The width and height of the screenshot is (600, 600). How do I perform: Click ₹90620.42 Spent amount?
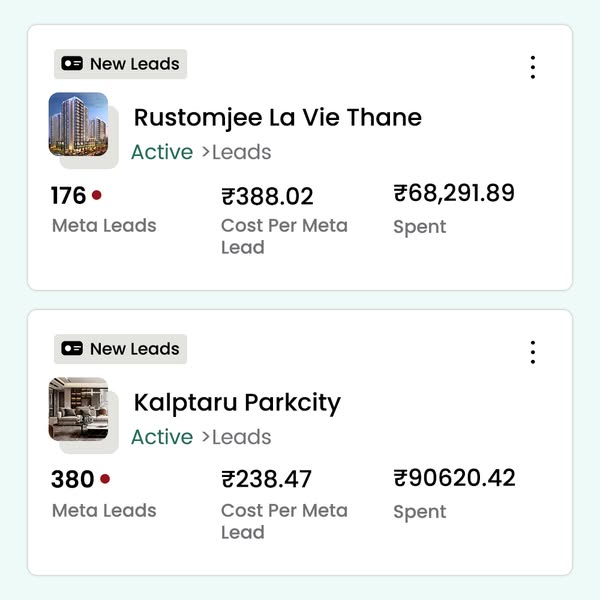tap(454, 478)
